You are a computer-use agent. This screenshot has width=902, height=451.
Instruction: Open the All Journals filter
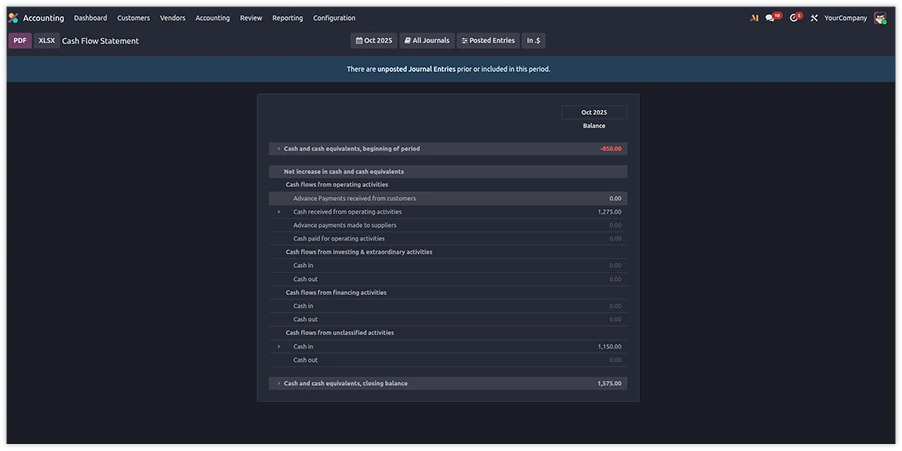(427, 41)
